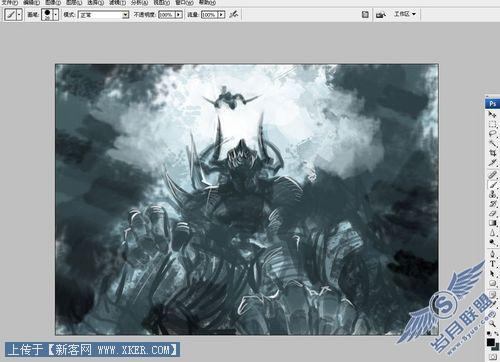
Task: Open the Help menu
Action: 207,2
